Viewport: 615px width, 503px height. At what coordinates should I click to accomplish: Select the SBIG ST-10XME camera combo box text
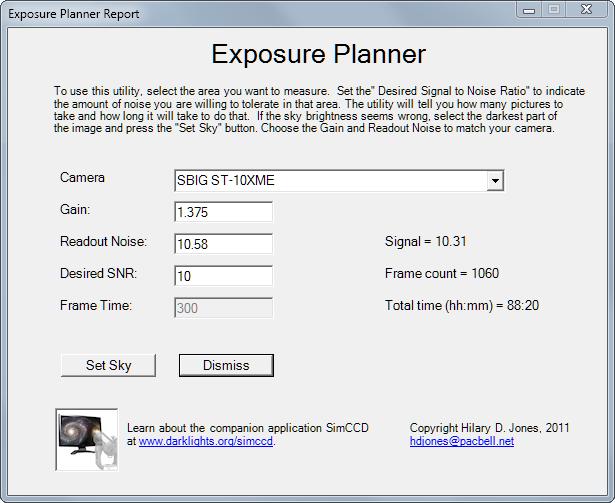coord(328,181)
